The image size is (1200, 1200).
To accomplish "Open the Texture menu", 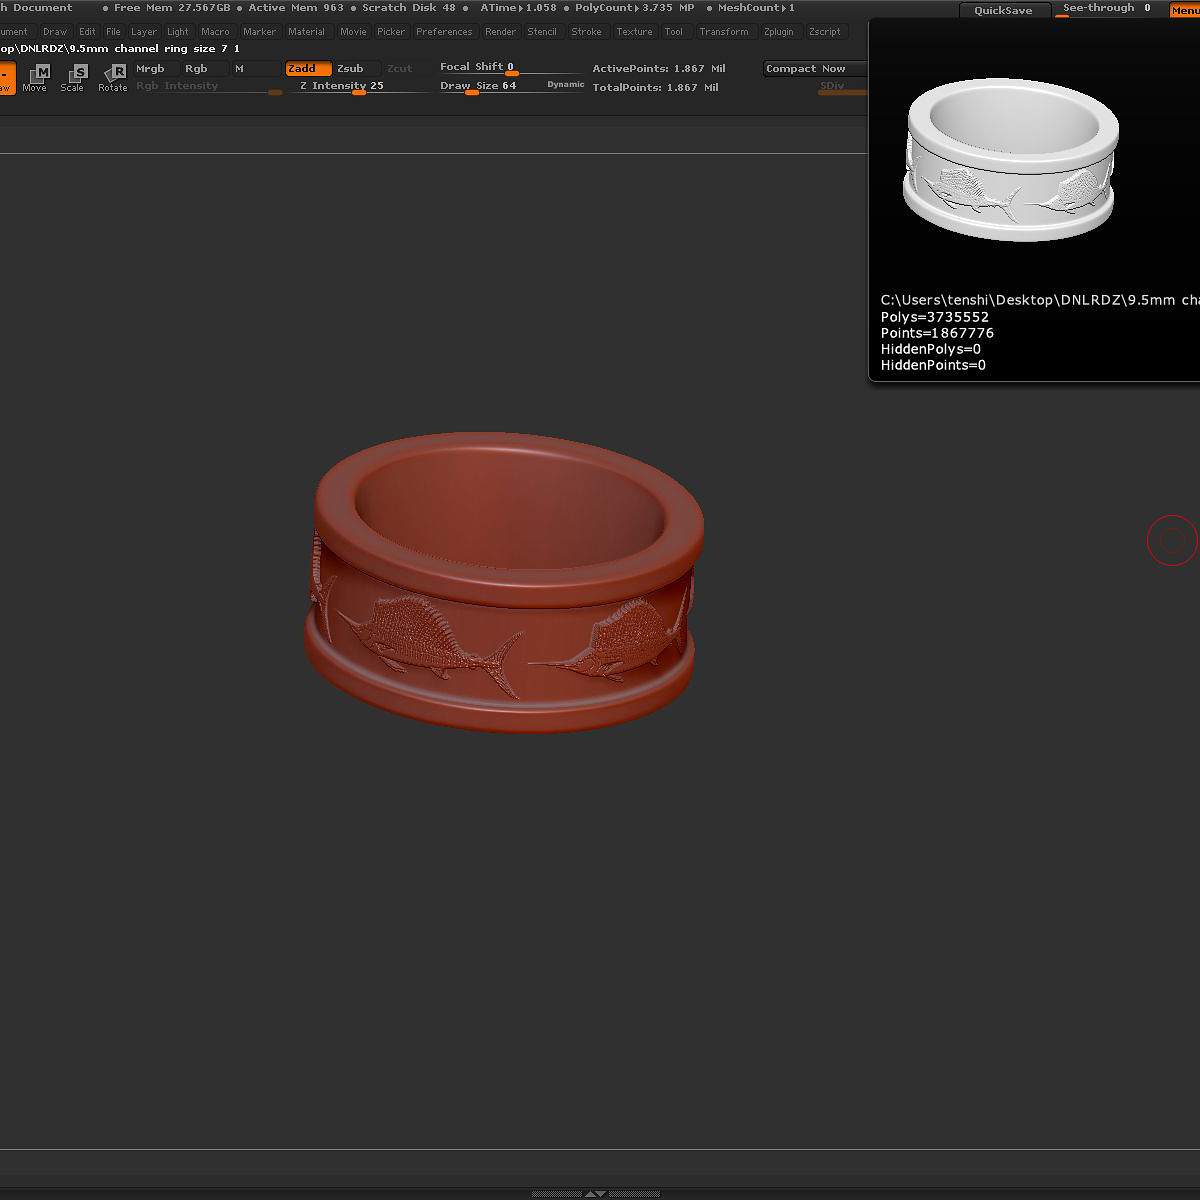I will [x=634, y=32].
